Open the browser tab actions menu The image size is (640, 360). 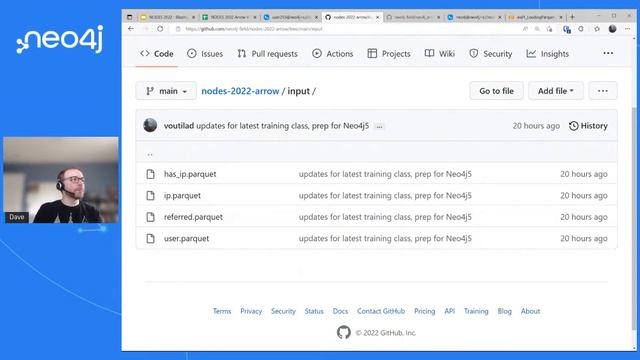(129, 17)
